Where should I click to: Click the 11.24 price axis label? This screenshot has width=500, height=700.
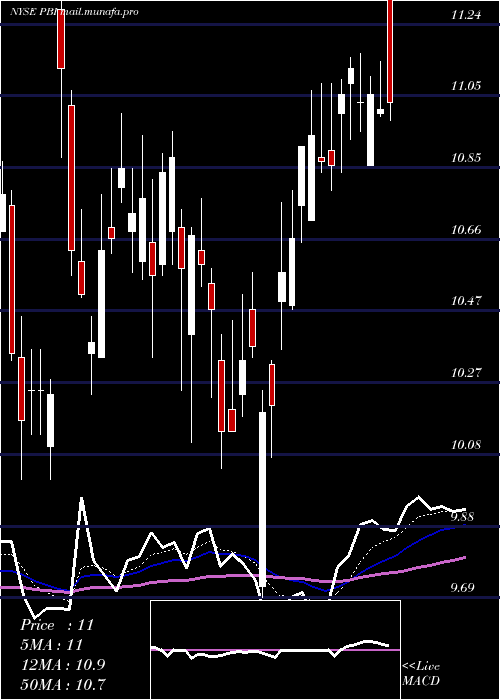tap(466, 15)
